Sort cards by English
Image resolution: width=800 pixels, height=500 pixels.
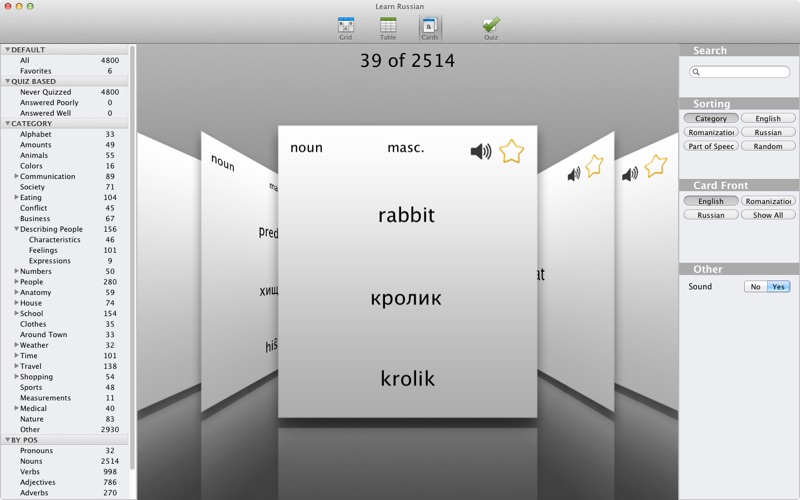(x=768, y=118)
